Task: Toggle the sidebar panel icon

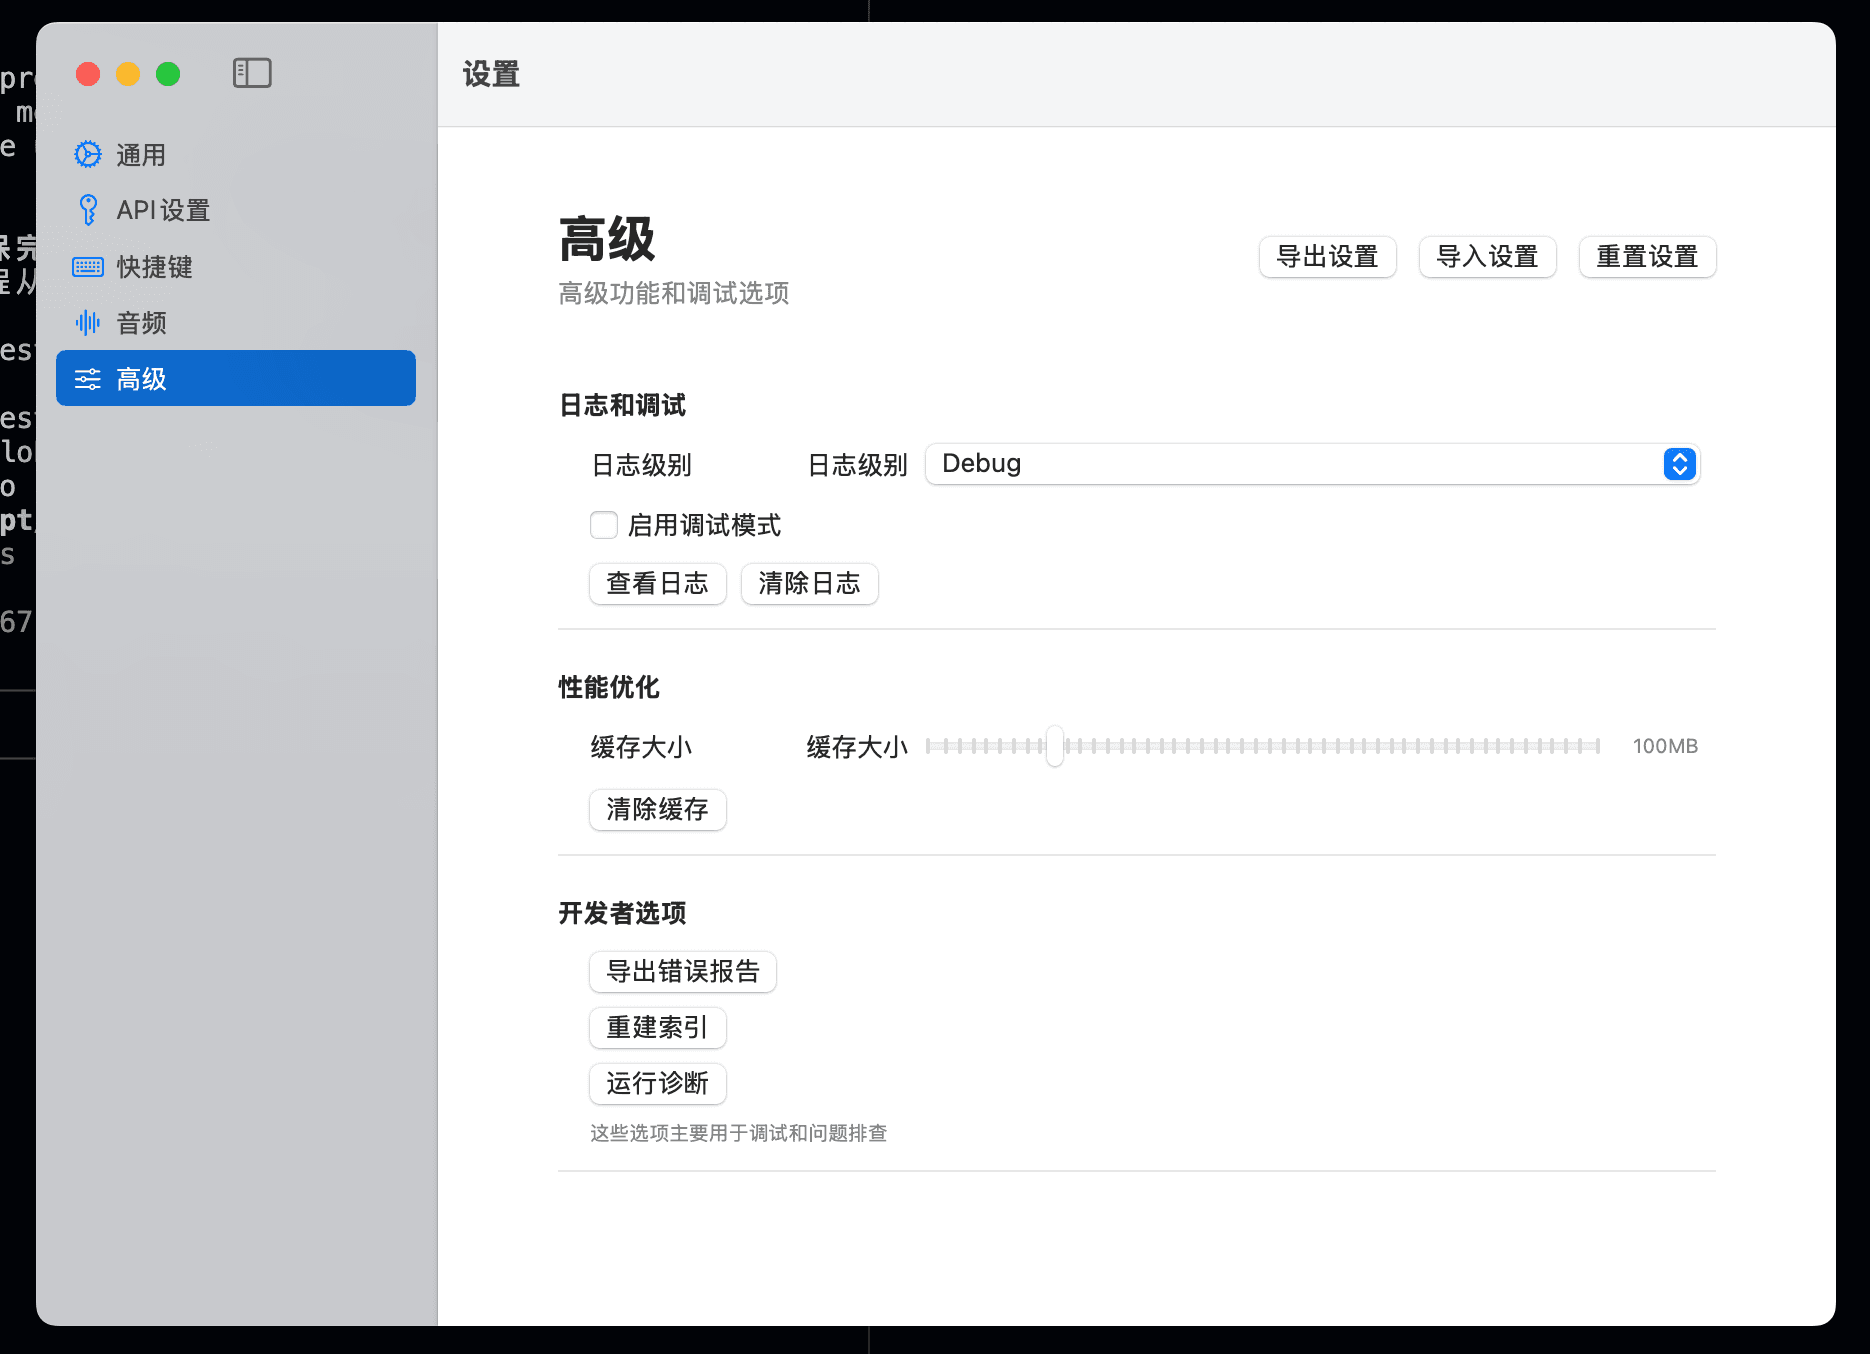Action: click(252, 73)
